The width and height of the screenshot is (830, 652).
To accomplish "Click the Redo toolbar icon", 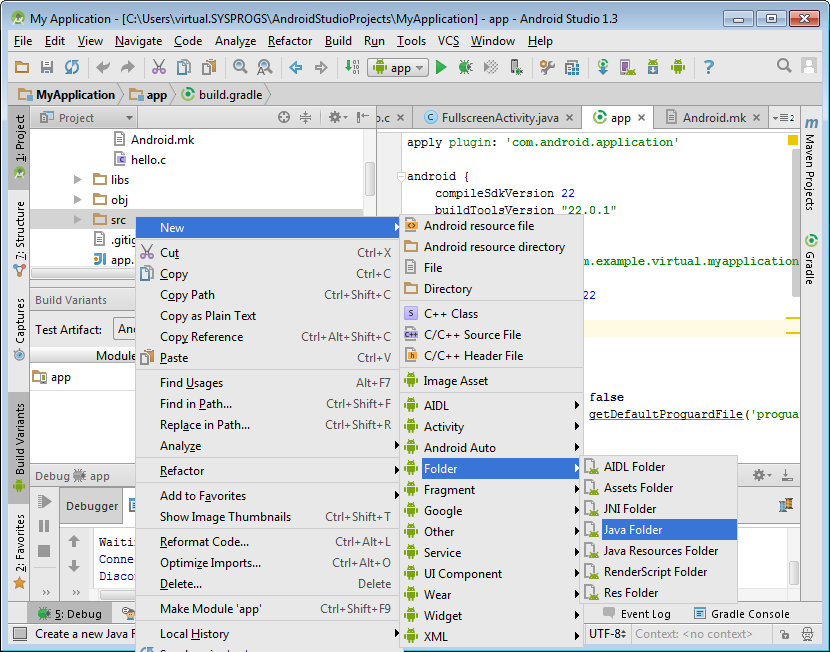I will 128,67.
